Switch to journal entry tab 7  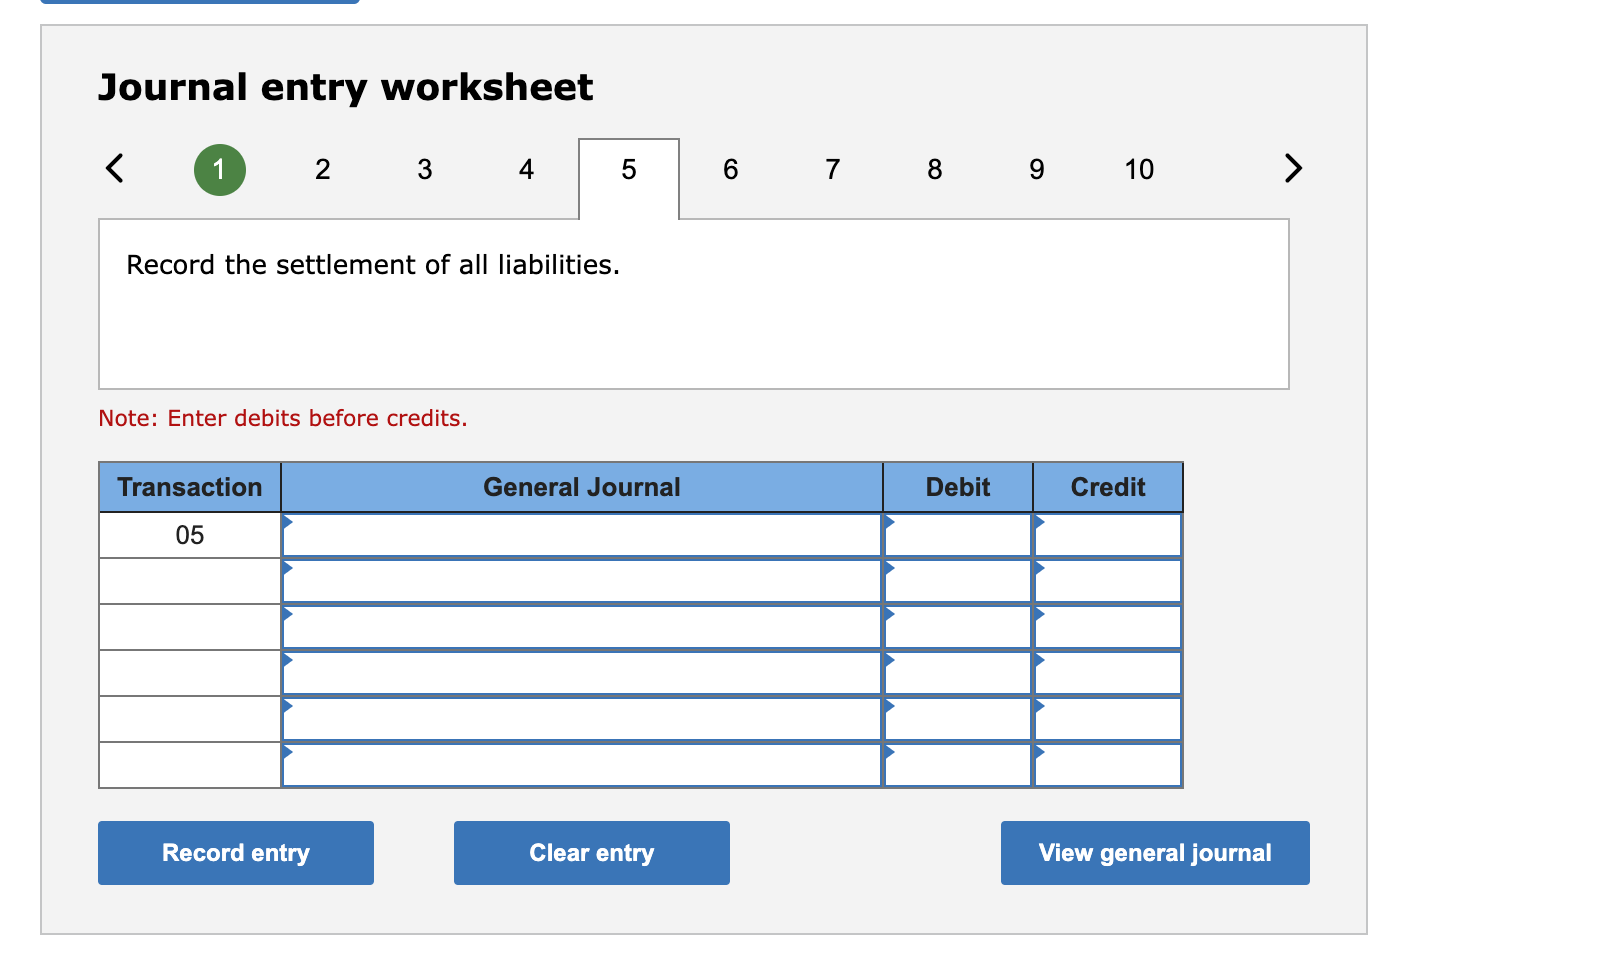833,170
